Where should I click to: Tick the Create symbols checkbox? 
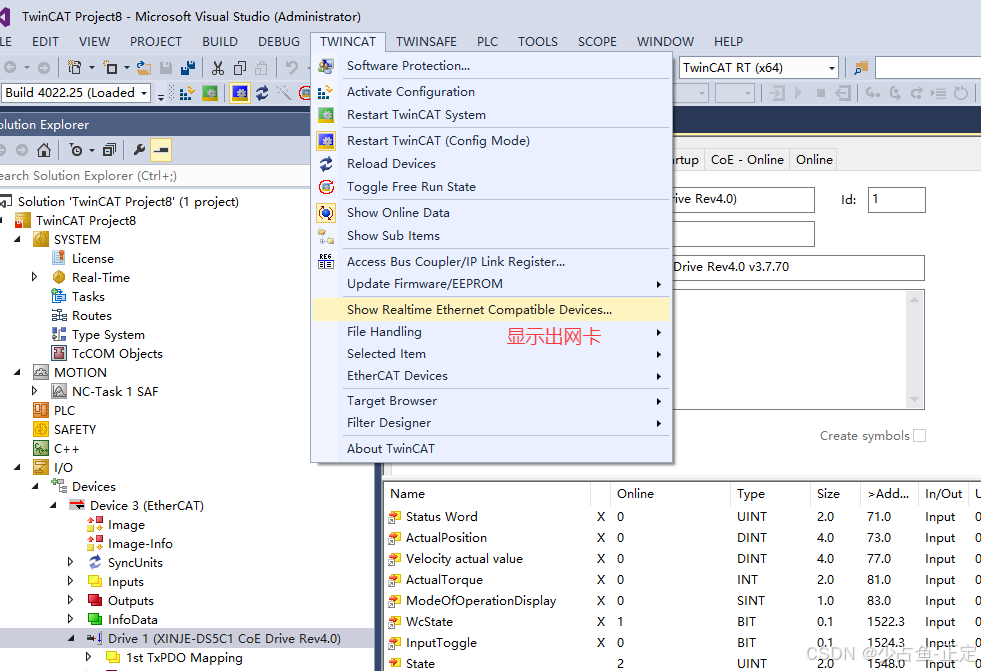click(x=919, y=436)
